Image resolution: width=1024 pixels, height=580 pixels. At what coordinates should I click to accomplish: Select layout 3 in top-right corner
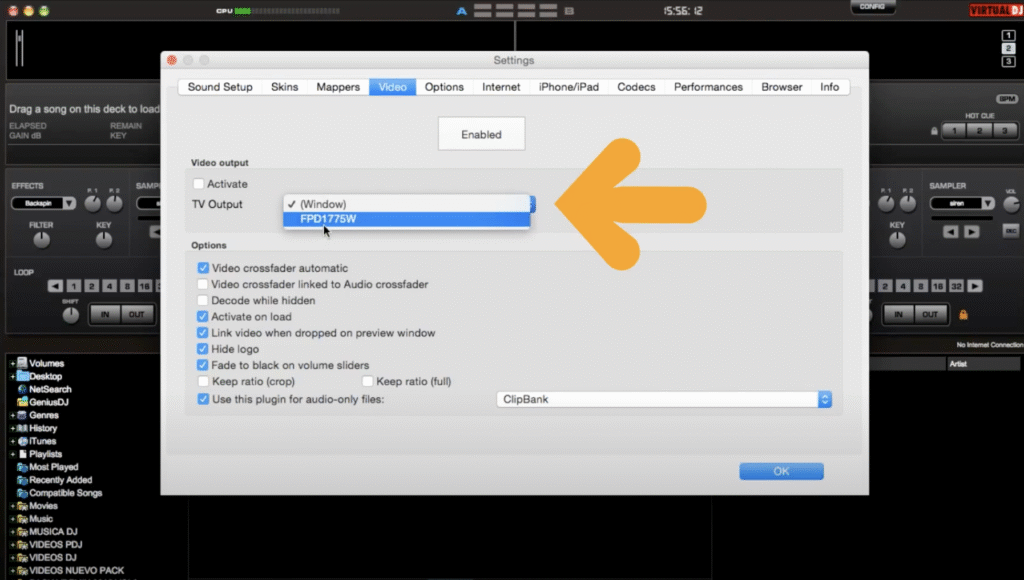1008,61
